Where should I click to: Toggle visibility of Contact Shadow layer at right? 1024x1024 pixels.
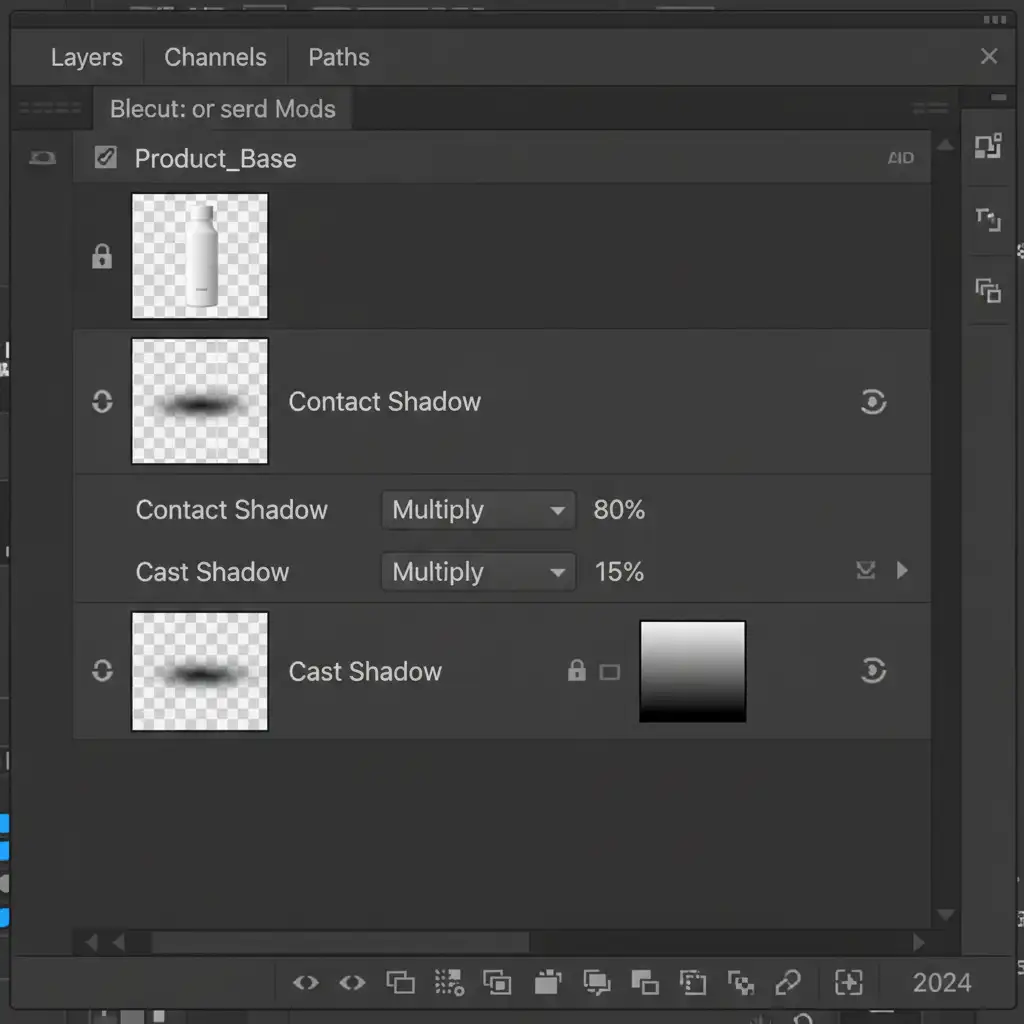[x=873, y=402]
